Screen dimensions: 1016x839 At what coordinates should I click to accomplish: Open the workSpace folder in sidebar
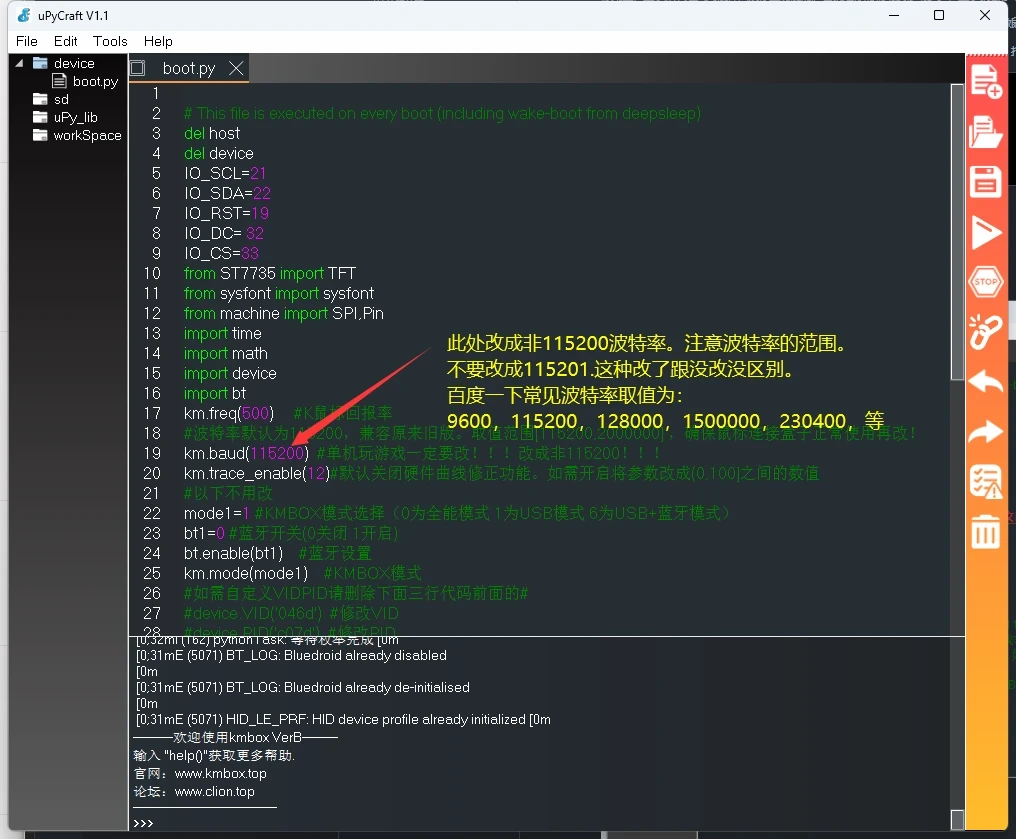click(87, 135)
